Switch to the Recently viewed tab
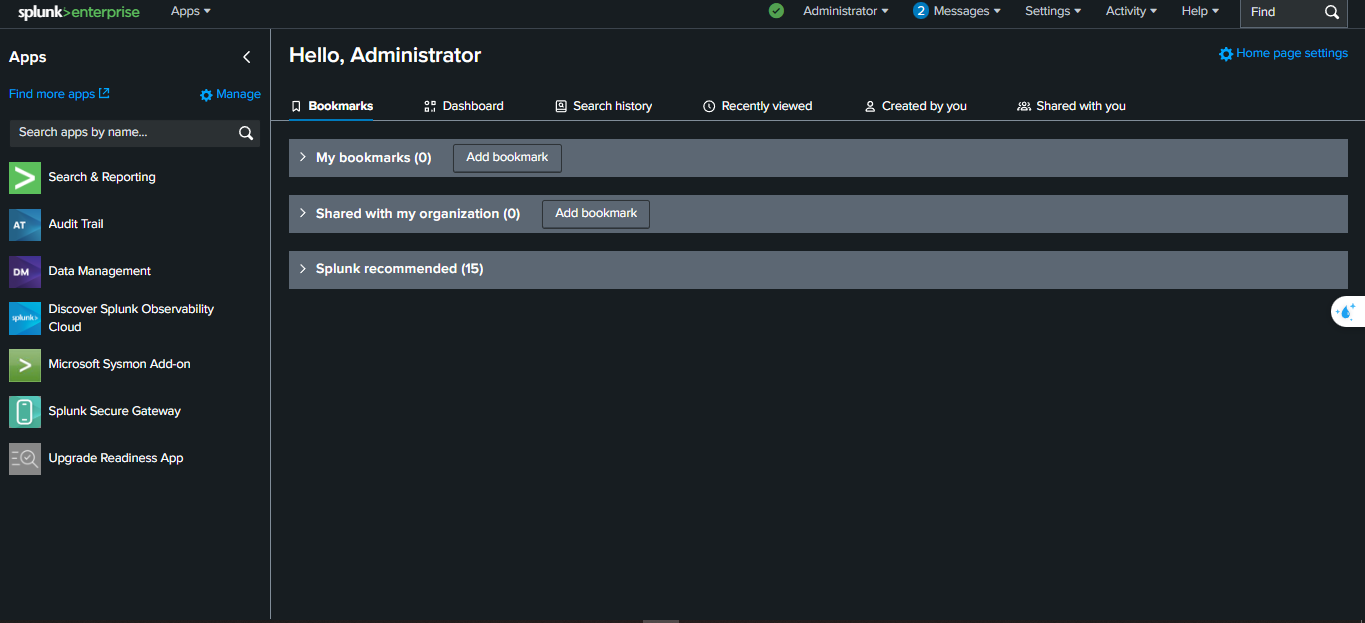This screenshot has width=1365, height=623. tap(757, 105)
